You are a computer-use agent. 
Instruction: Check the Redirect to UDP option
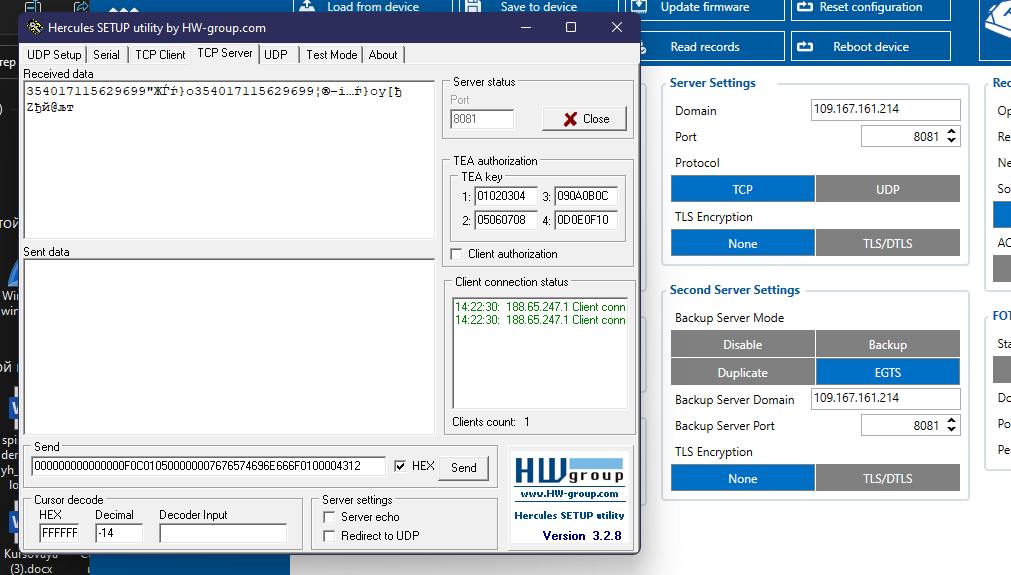[x=329, y=536]
